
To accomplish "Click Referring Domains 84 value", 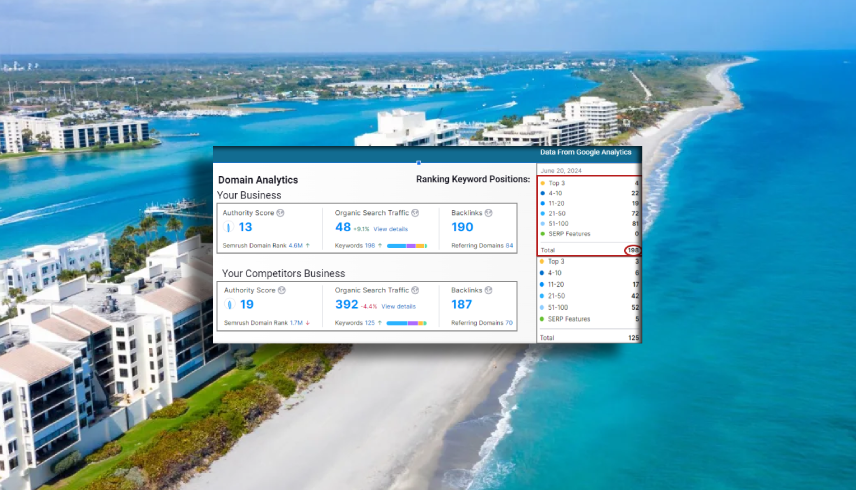I will [509, 245].
